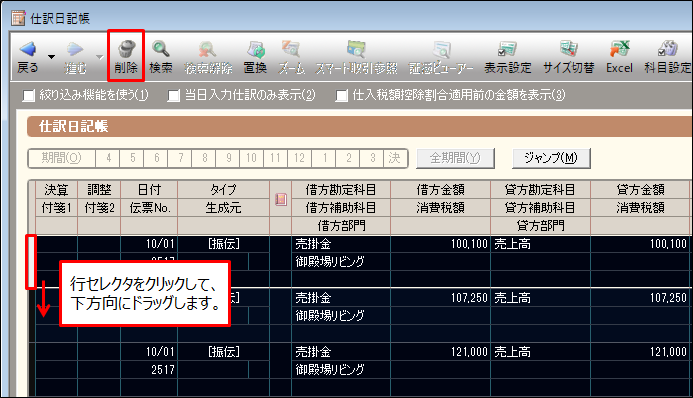Click the 107,250 debit amount cell

click(441, 298)
